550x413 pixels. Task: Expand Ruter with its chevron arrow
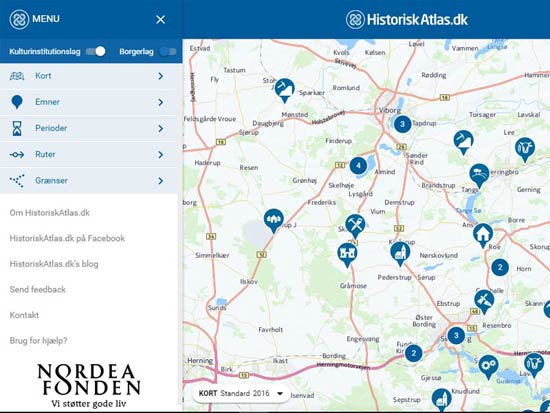tap(161, 155)
